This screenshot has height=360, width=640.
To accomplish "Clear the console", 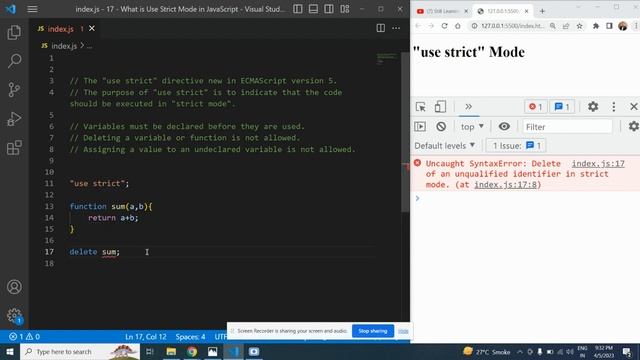I will (441, 127).
